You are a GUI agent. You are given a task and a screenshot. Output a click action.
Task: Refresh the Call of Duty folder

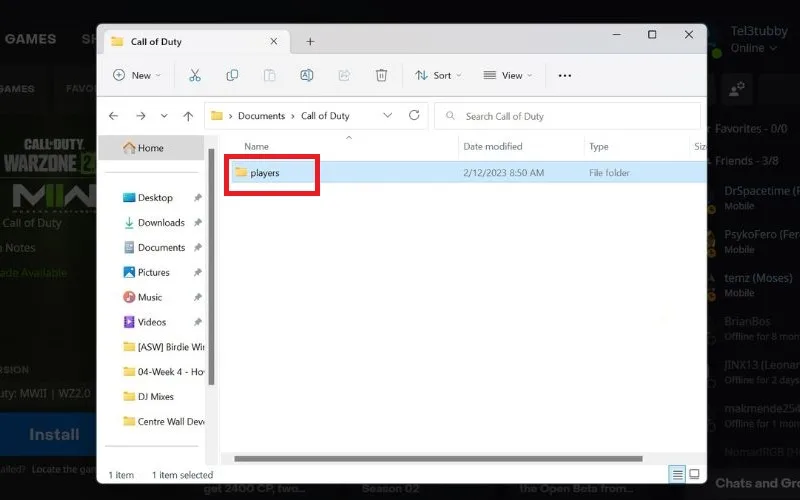414,115
